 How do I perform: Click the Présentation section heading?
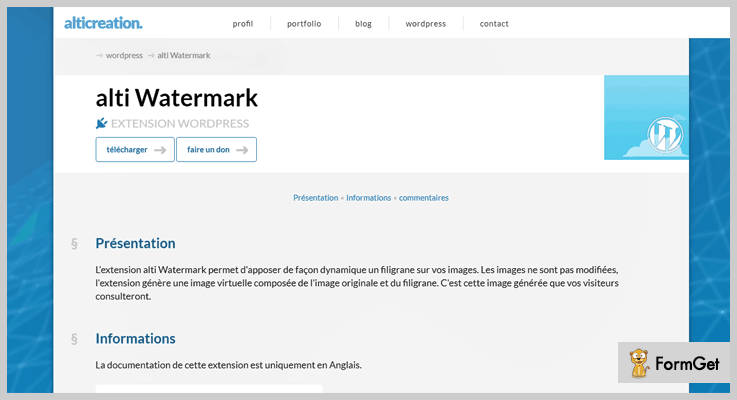(135, 243)
